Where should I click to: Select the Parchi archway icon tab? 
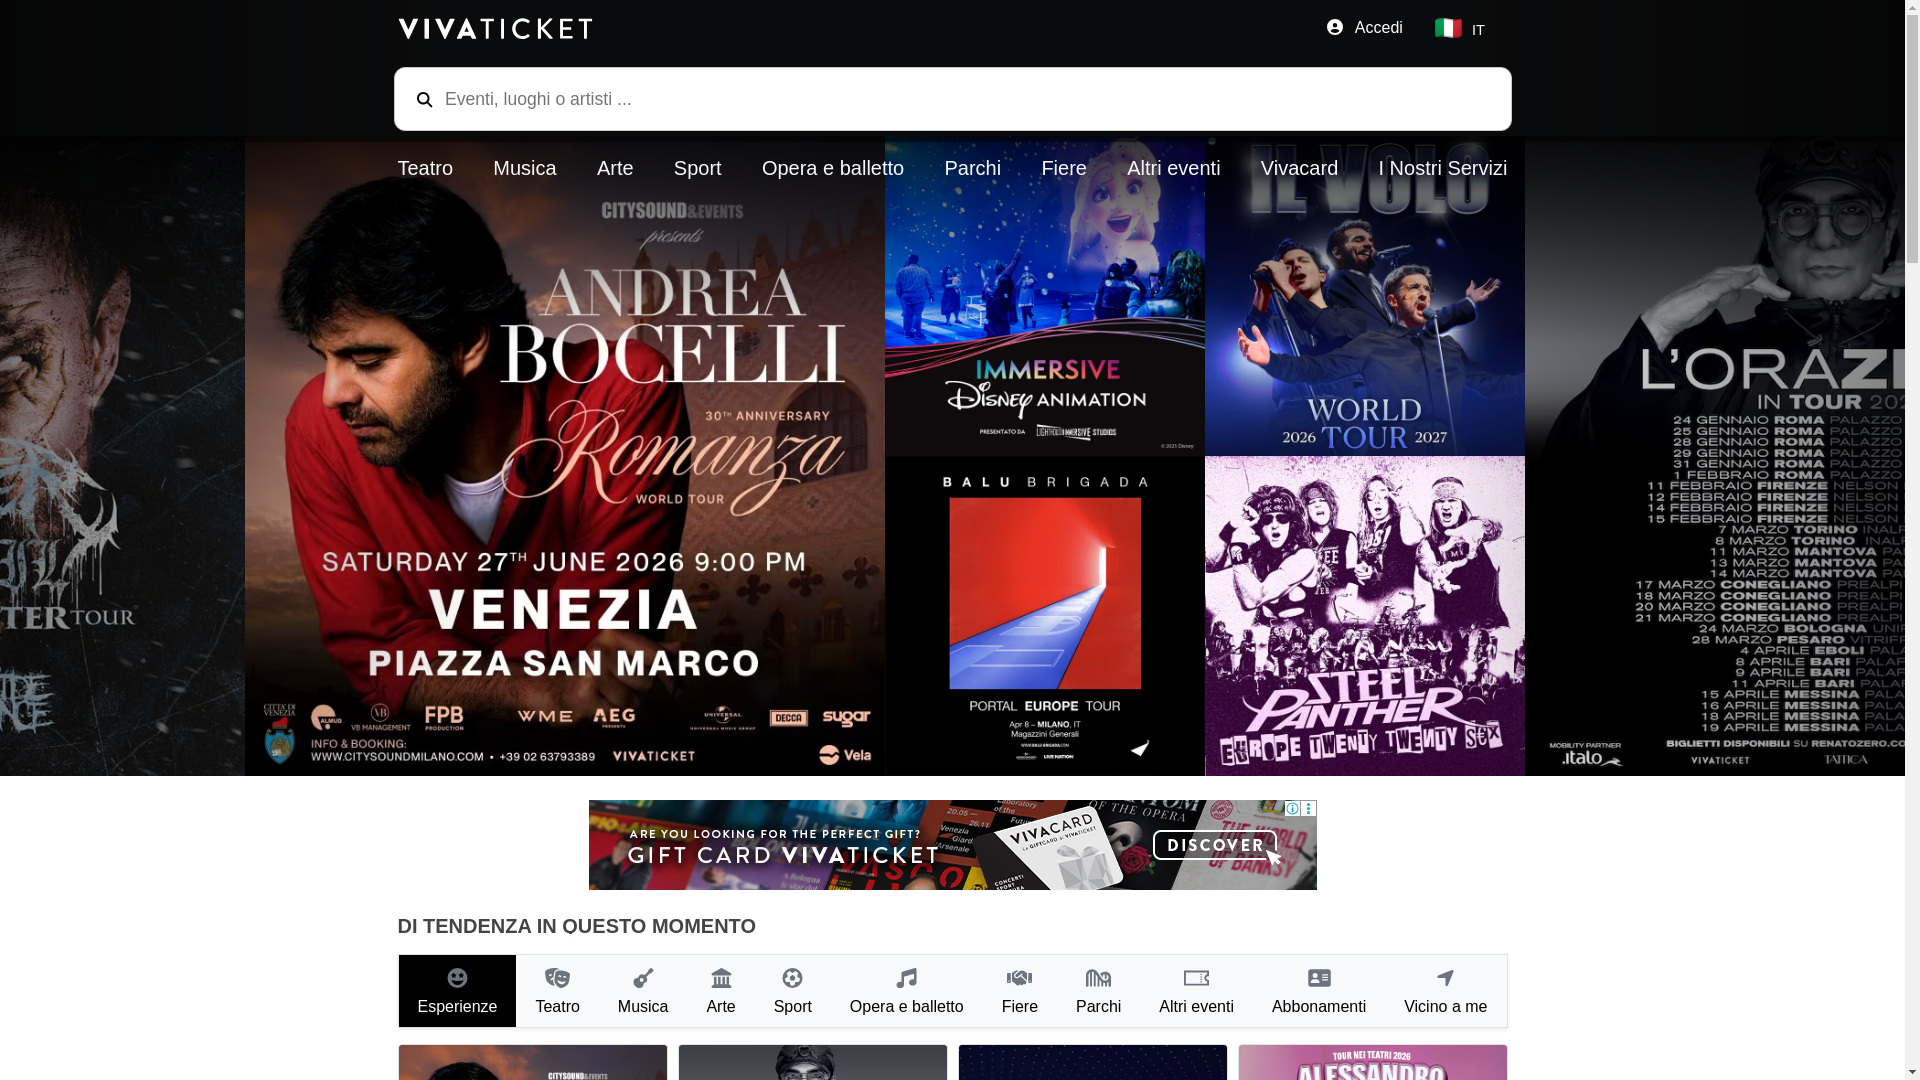click(1098, 991)
